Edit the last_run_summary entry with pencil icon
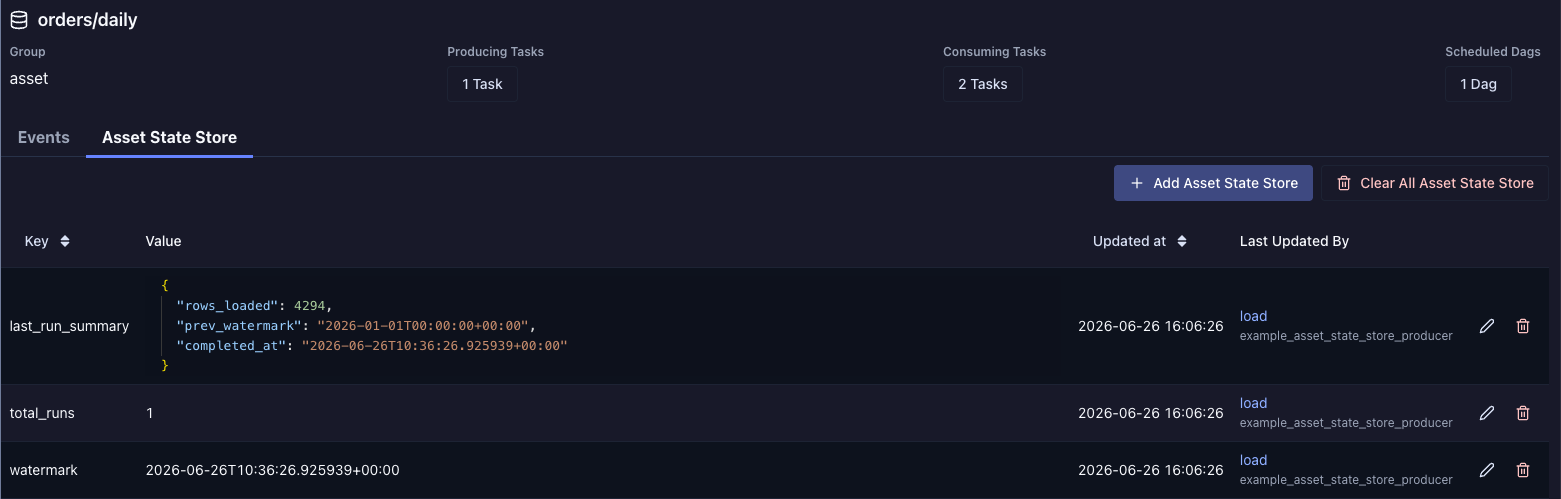This screenshot has height=499, width=1561. pyautogui.click(x=1487, y=326)
